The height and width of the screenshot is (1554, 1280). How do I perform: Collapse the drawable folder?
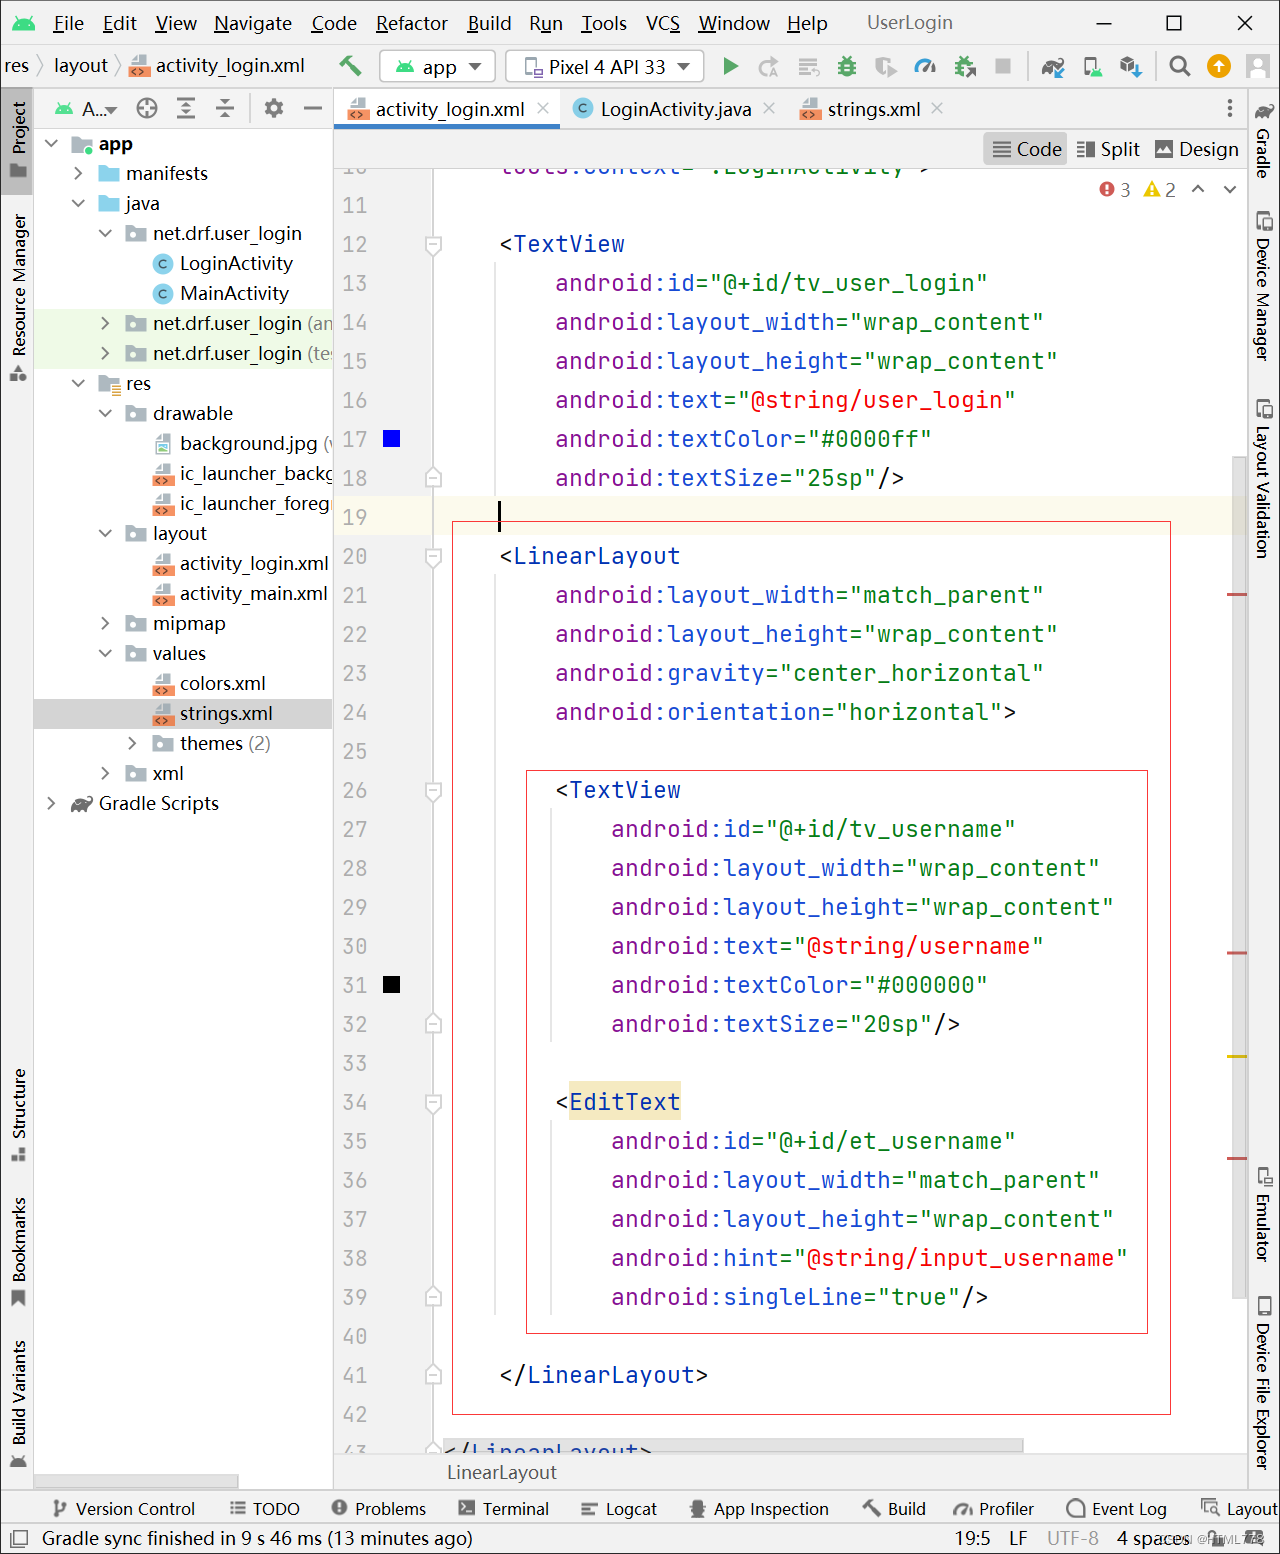[105, 413]
